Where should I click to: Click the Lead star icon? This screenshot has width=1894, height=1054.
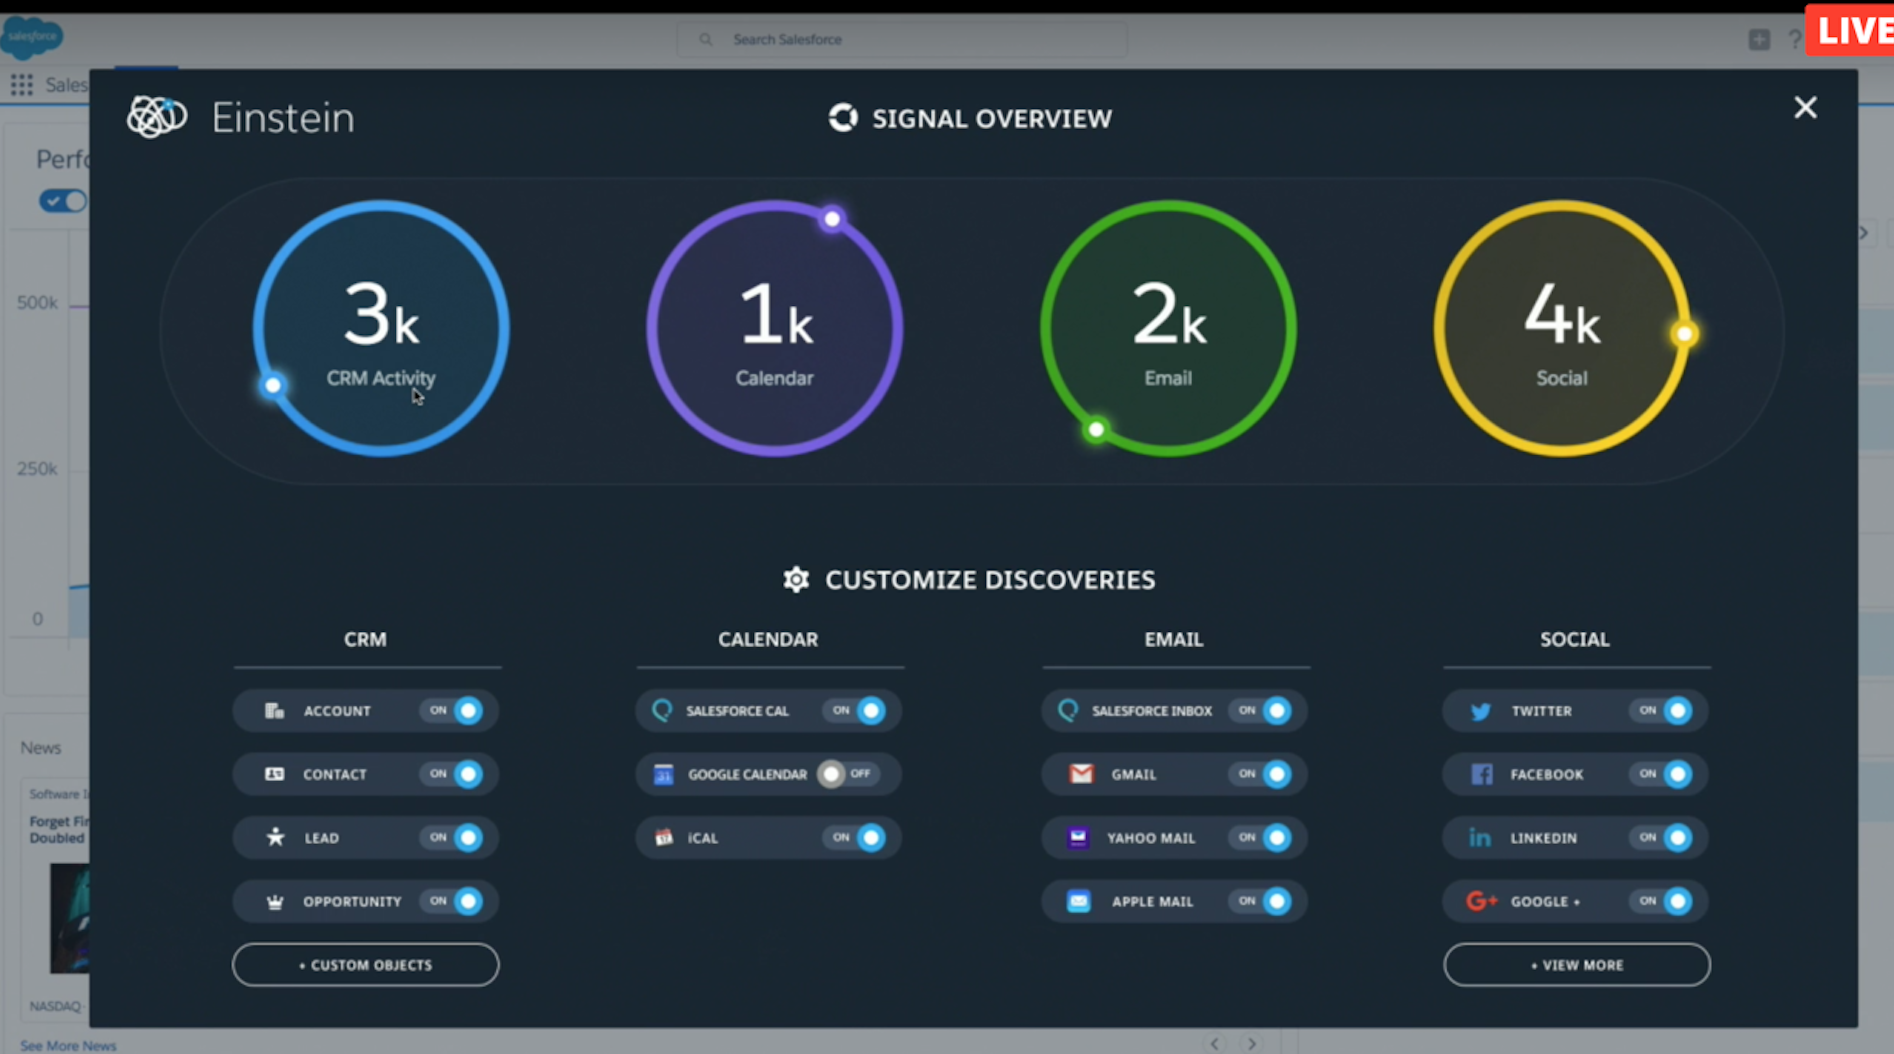click(275, 837)
